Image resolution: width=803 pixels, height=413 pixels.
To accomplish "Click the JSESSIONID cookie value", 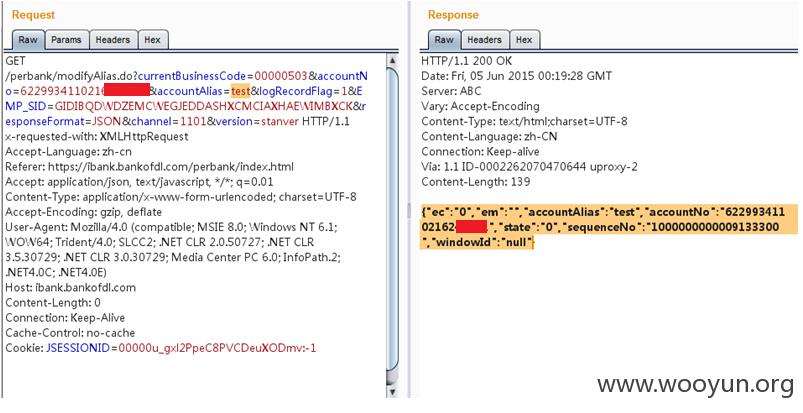I will pyautogui.click(x=218, y=348).
